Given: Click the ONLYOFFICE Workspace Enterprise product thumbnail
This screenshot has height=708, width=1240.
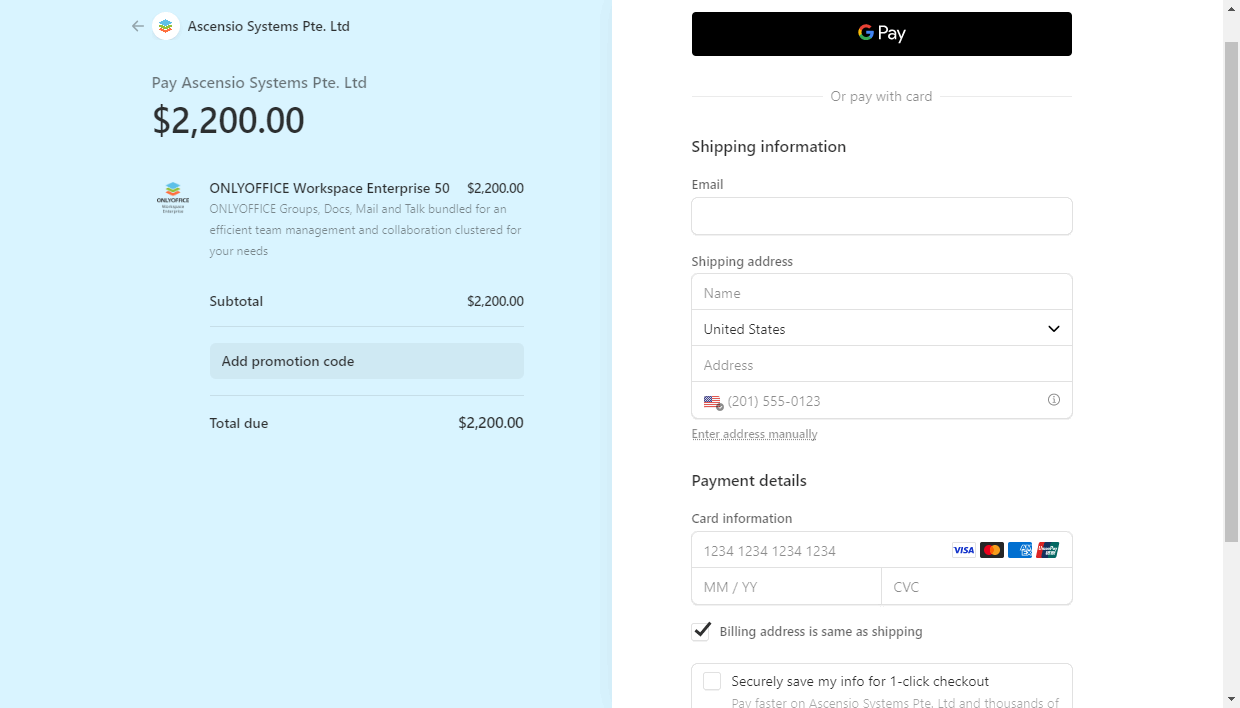Looking at the screenshot, I should point(172,197).
